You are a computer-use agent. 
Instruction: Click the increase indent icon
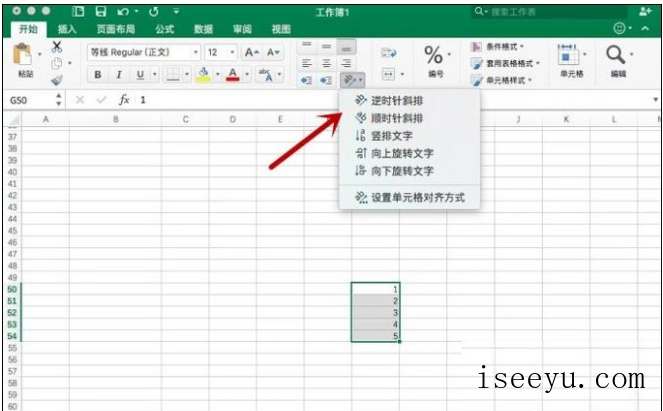pos(326,80)
